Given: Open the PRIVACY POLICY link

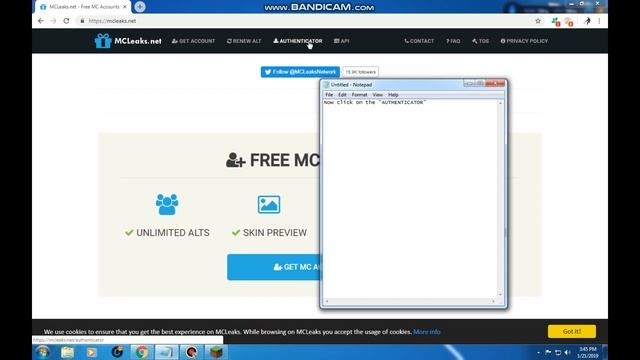Looking at the screenshot, I should (524, 41).
